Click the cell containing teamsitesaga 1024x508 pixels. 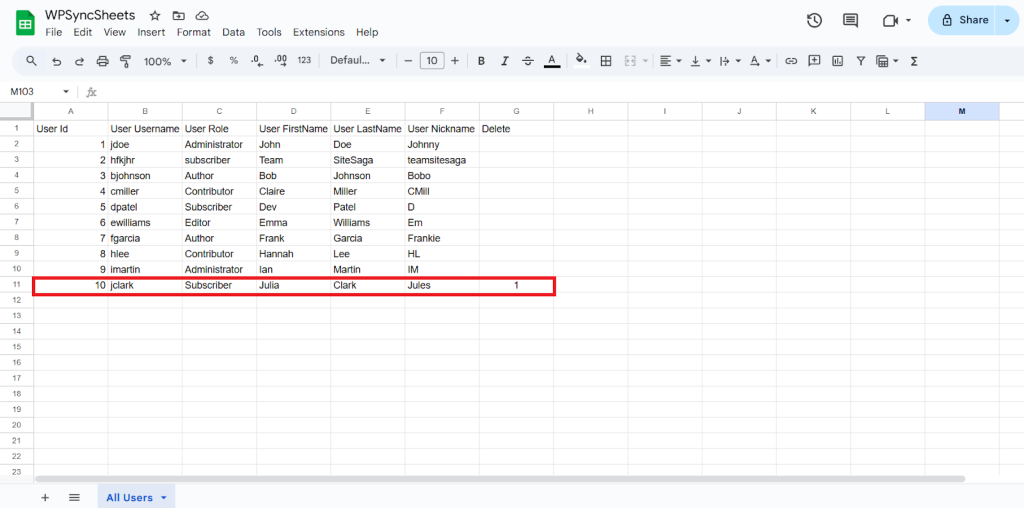tap(442, 160)
